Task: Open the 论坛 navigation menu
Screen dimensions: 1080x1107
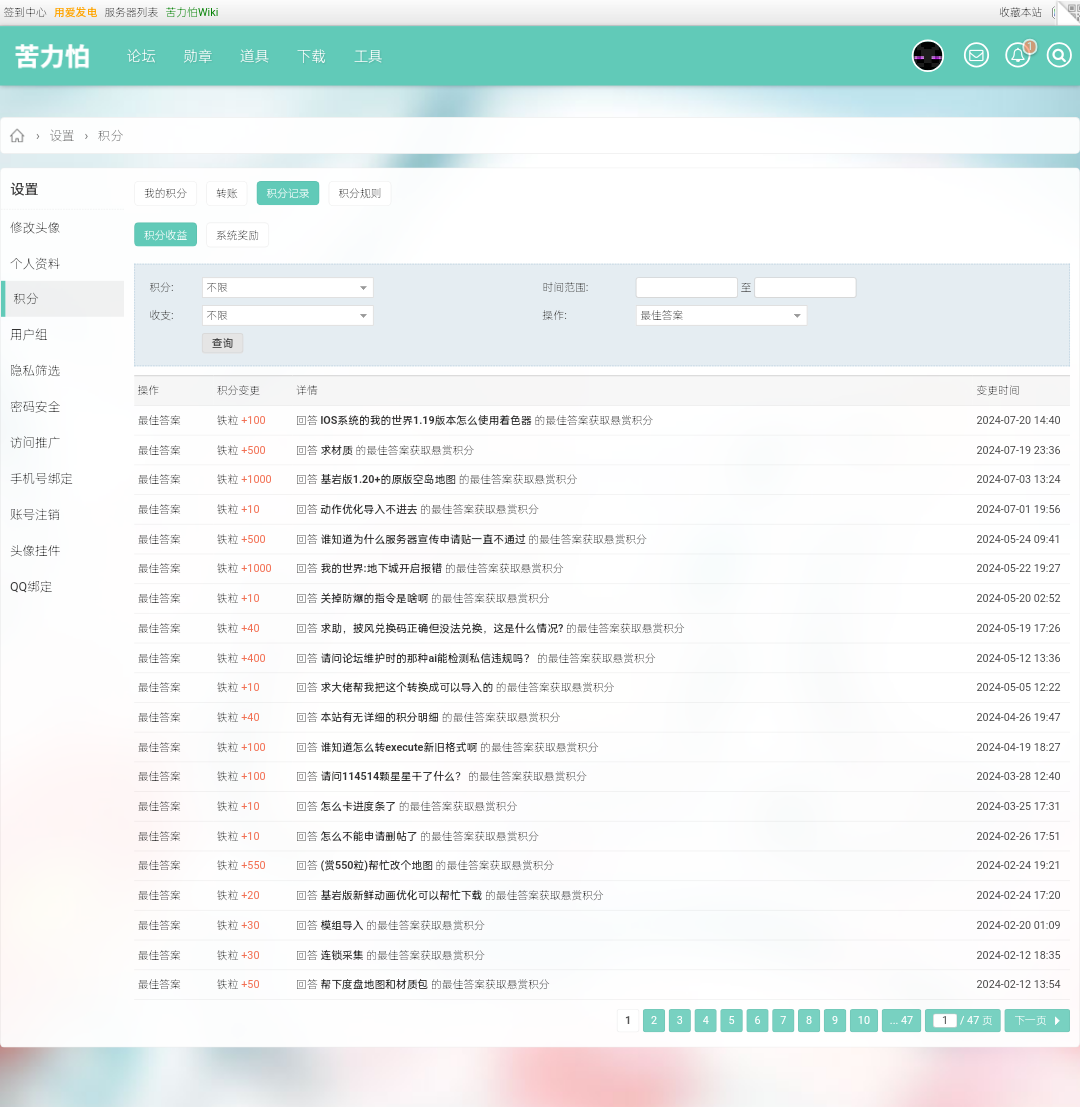Action: tap(141, 56)
